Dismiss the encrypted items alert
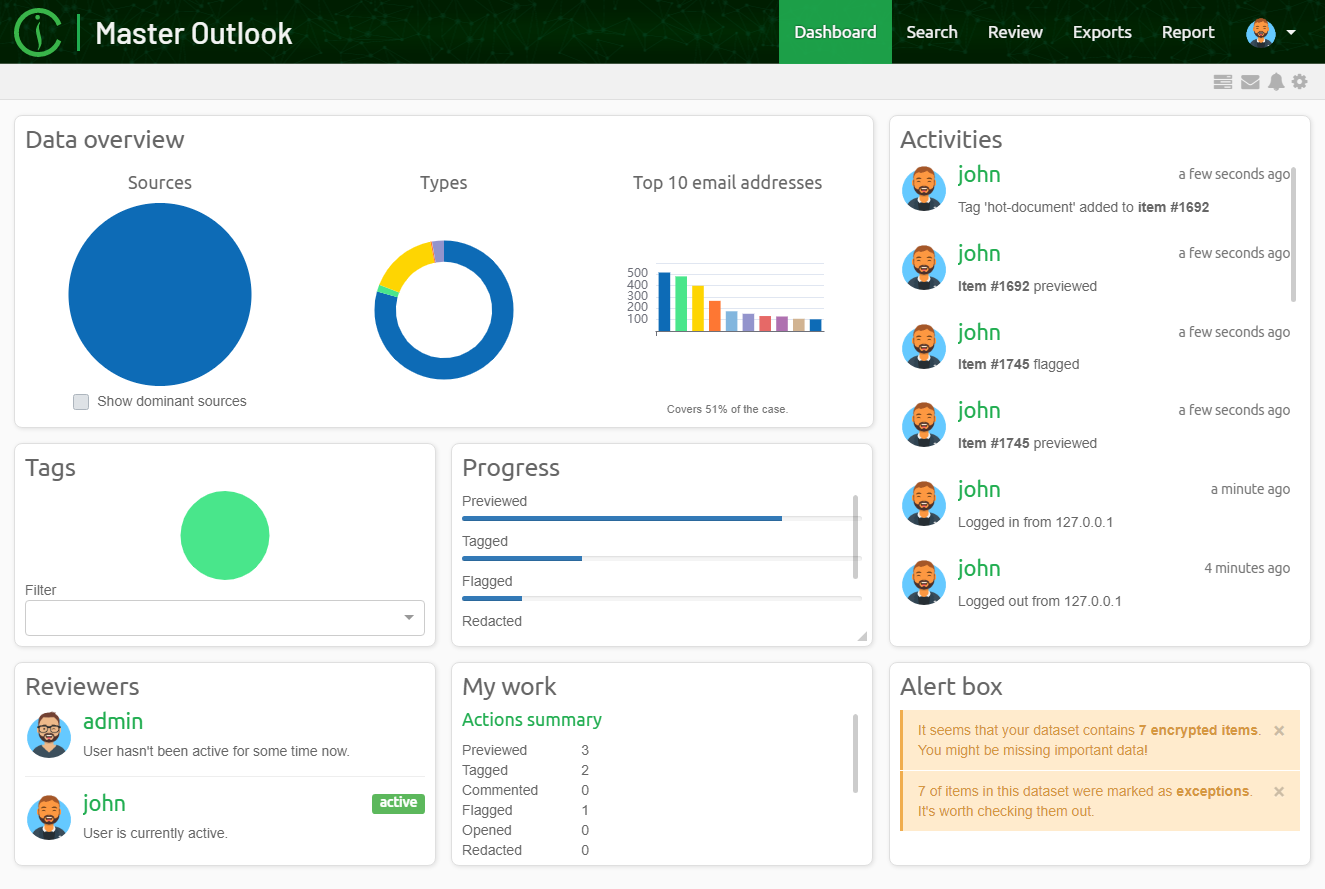Image resolution: width=1325 pixels, height=889 pixels. pos(1279,731)
